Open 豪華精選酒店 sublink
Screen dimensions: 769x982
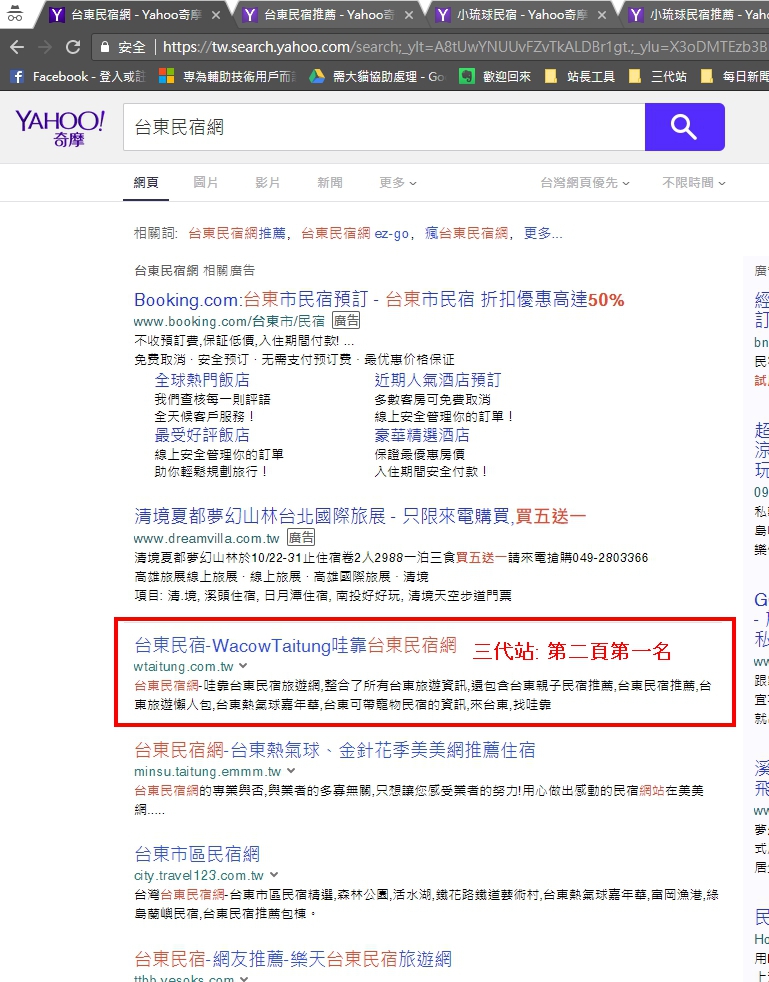pyautogui.click(x=422, y=435)
